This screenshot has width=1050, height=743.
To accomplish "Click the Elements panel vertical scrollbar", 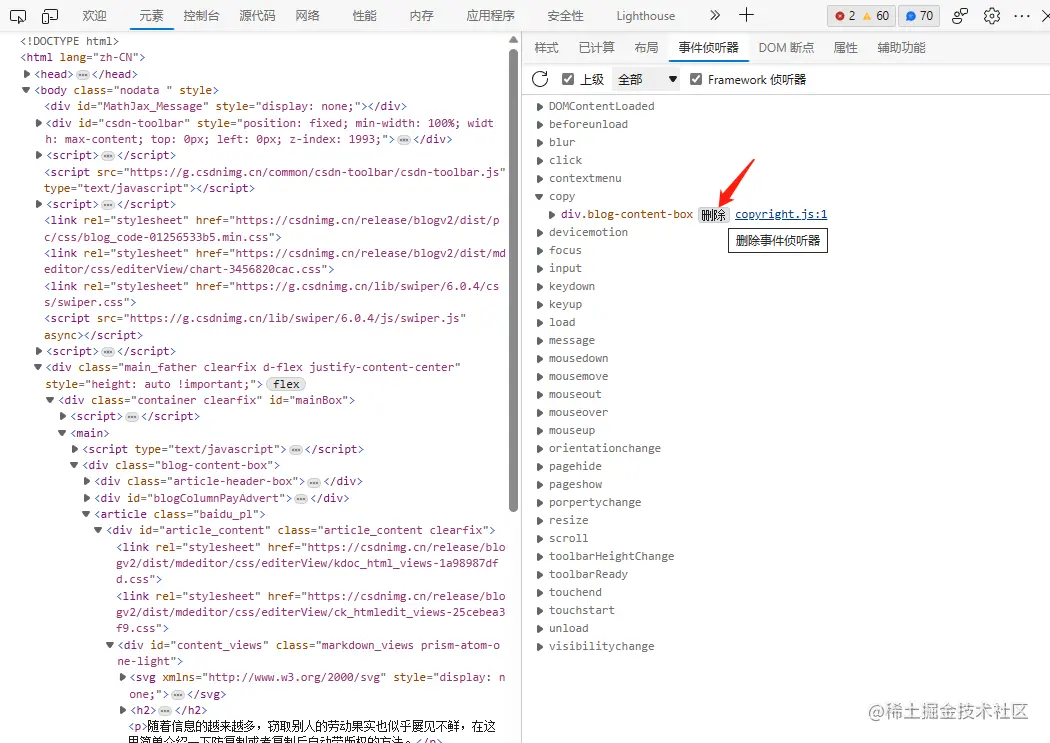I will (514, 280).
